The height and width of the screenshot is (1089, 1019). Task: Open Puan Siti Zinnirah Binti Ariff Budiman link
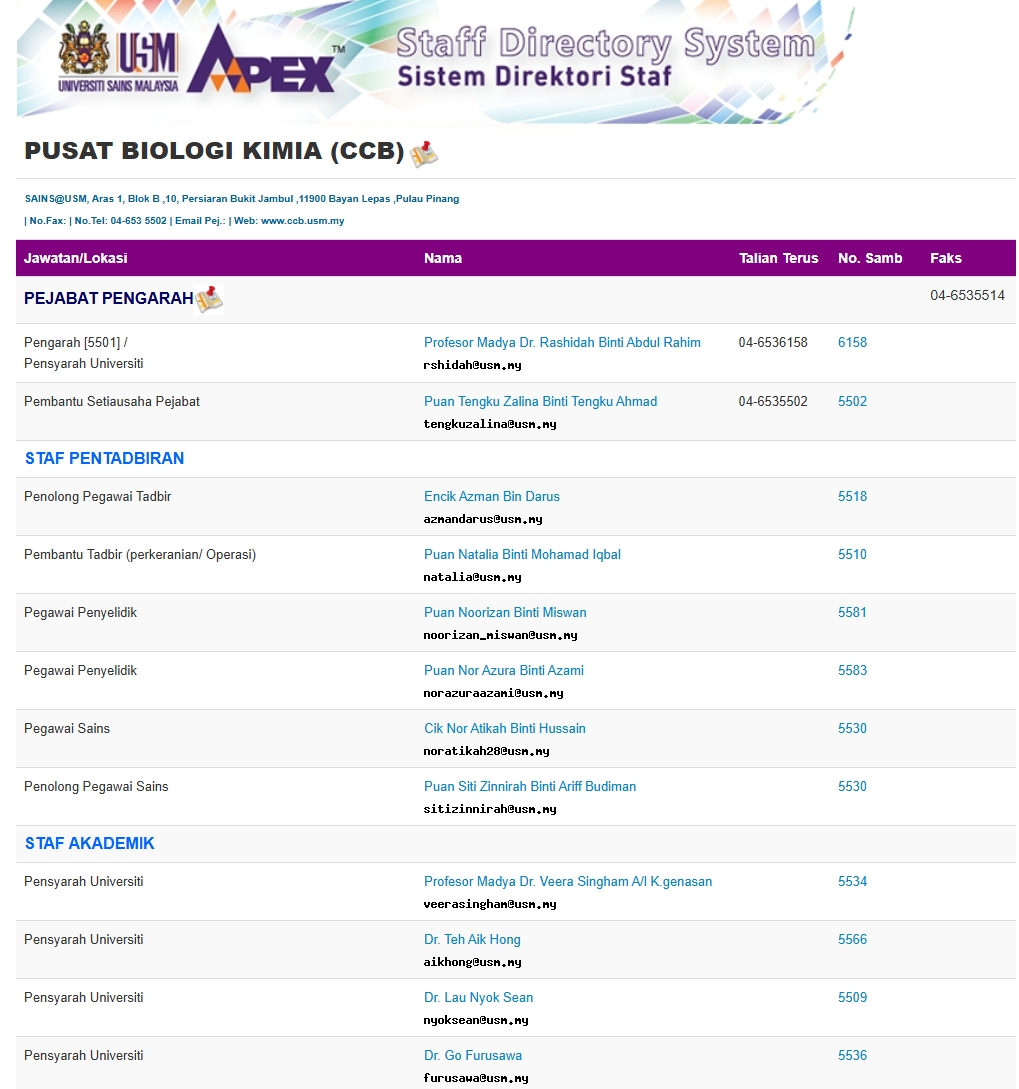pos(530,786)
